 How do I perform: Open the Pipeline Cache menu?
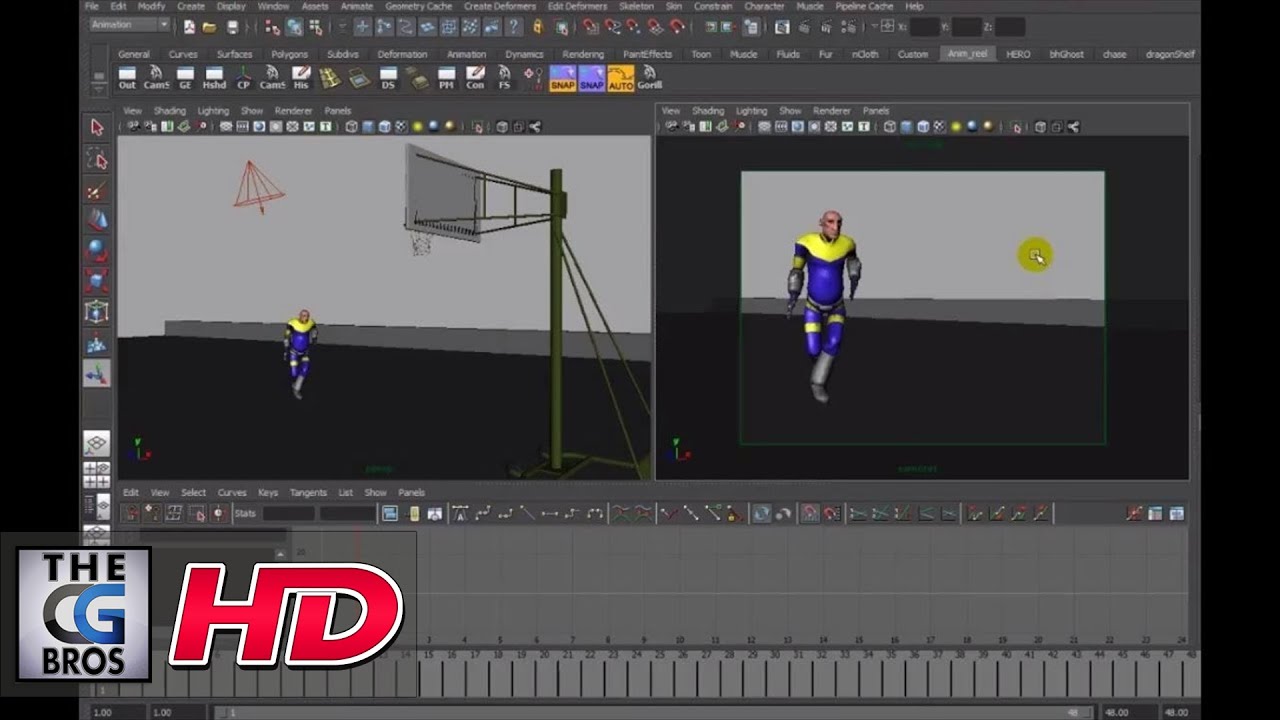[x=864, y=6]
